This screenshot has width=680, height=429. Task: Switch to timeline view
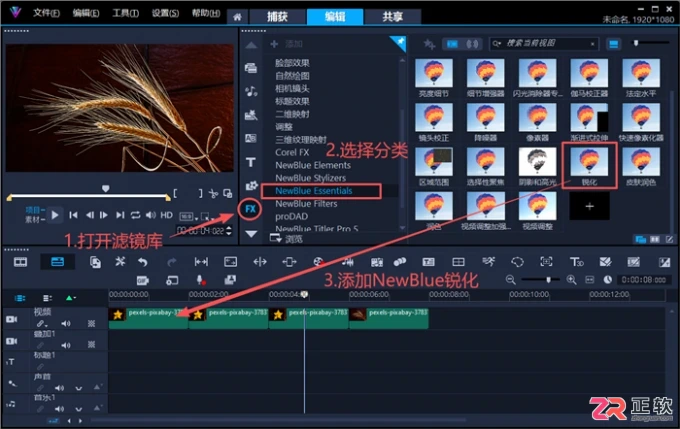coord(57,262)
